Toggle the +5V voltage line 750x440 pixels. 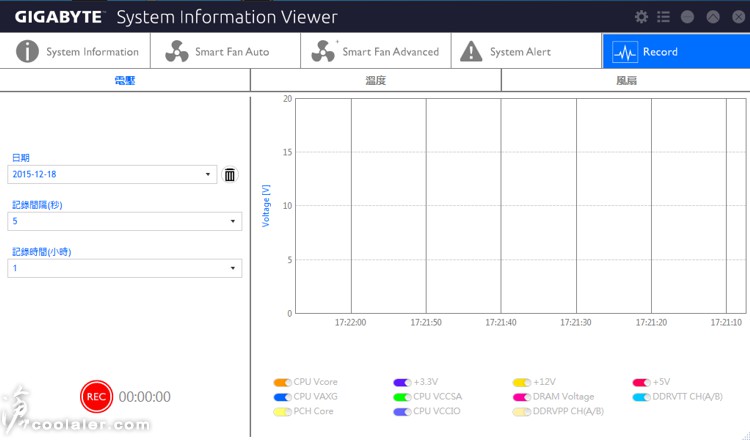[x=641, y=382]
